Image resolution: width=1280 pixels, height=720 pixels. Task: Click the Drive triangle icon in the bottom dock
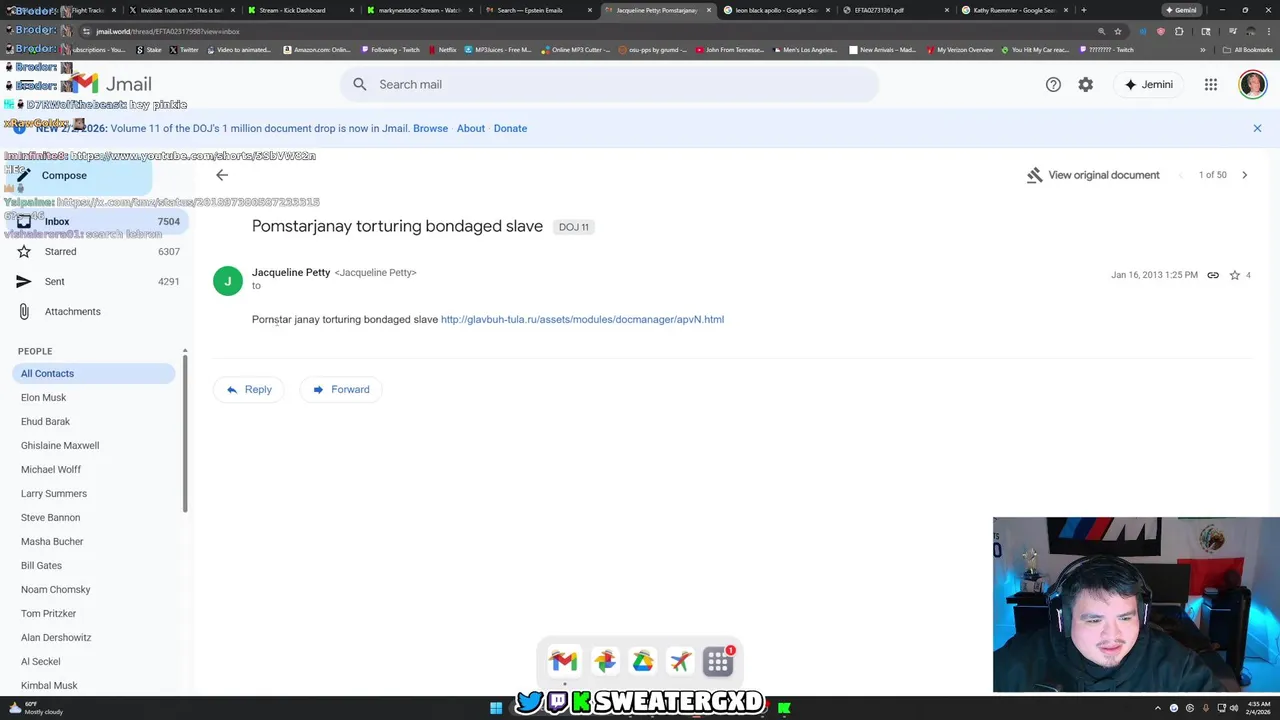tap(642, 661)
